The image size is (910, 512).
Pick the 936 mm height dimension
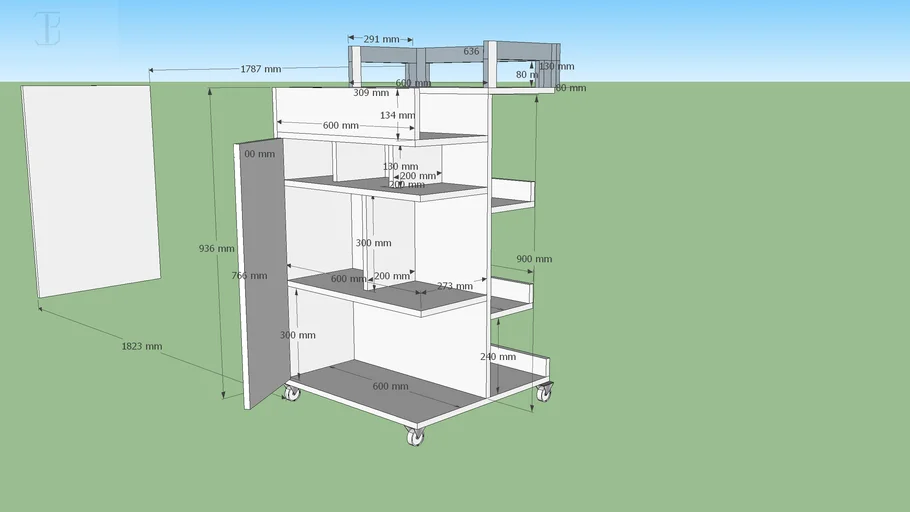pos(216,248)
